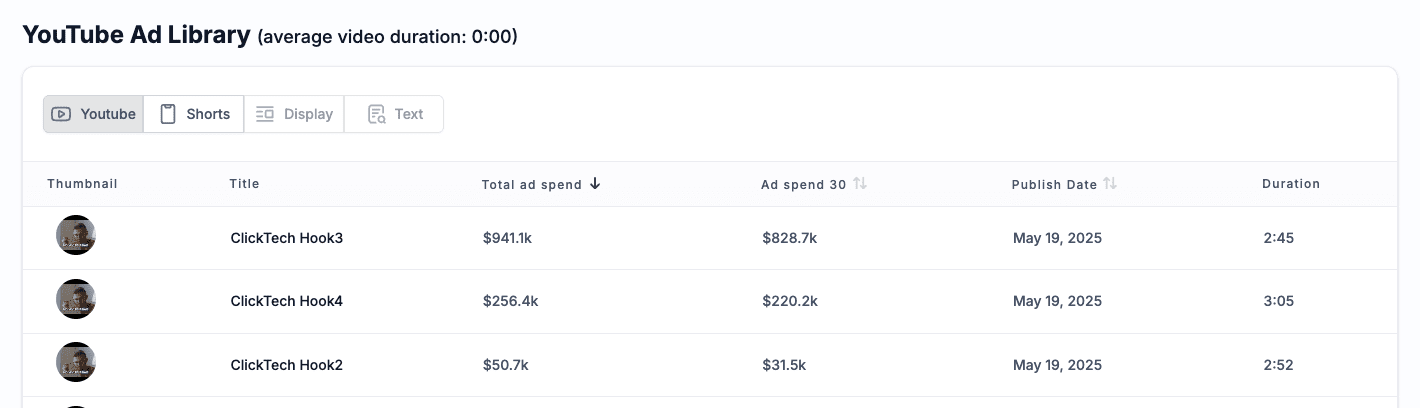Click the ClickTech Hook4 title

(287, 301)
